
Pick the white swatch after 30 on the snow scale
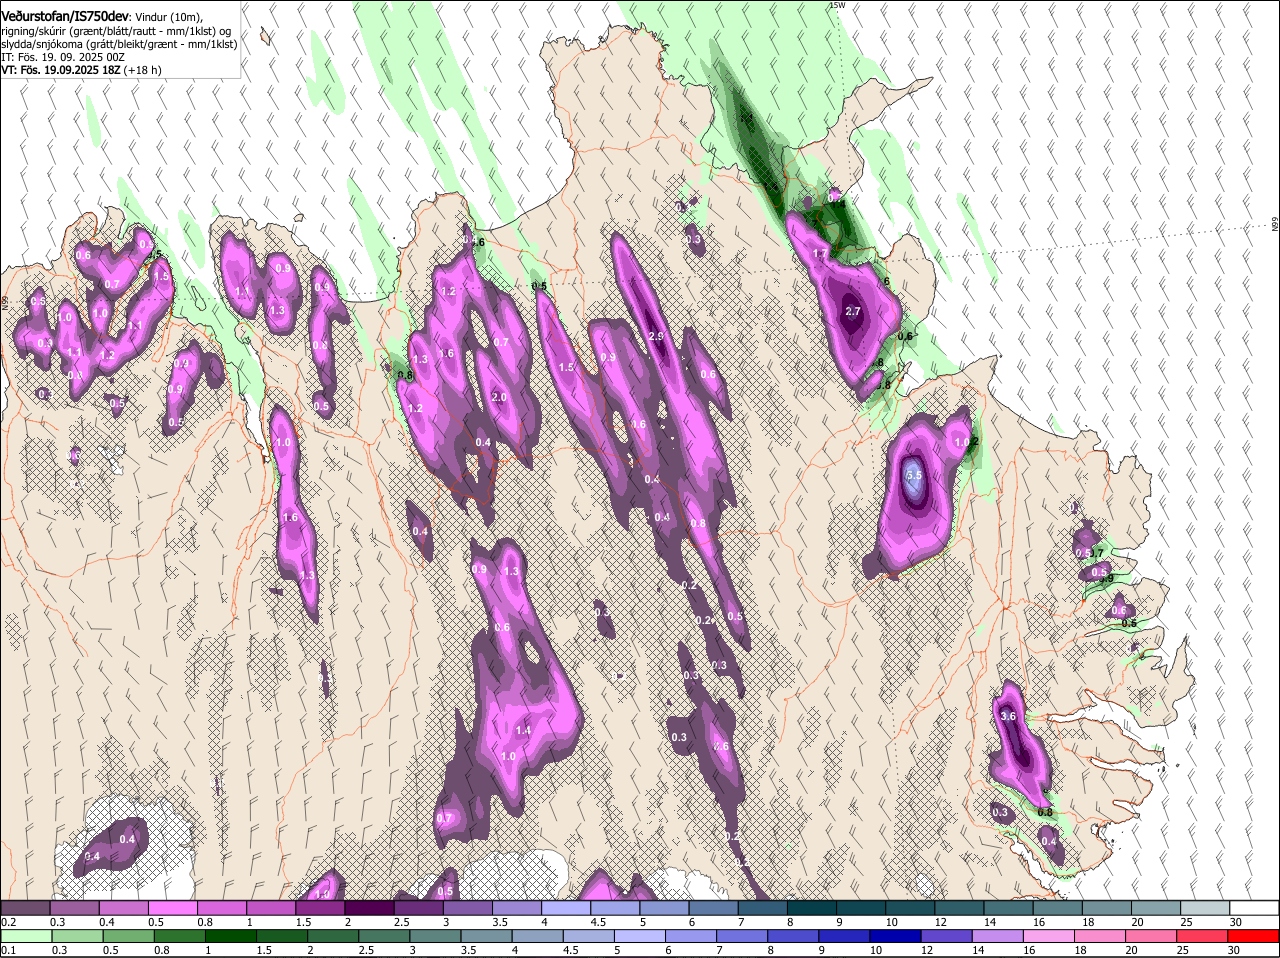1255,907
